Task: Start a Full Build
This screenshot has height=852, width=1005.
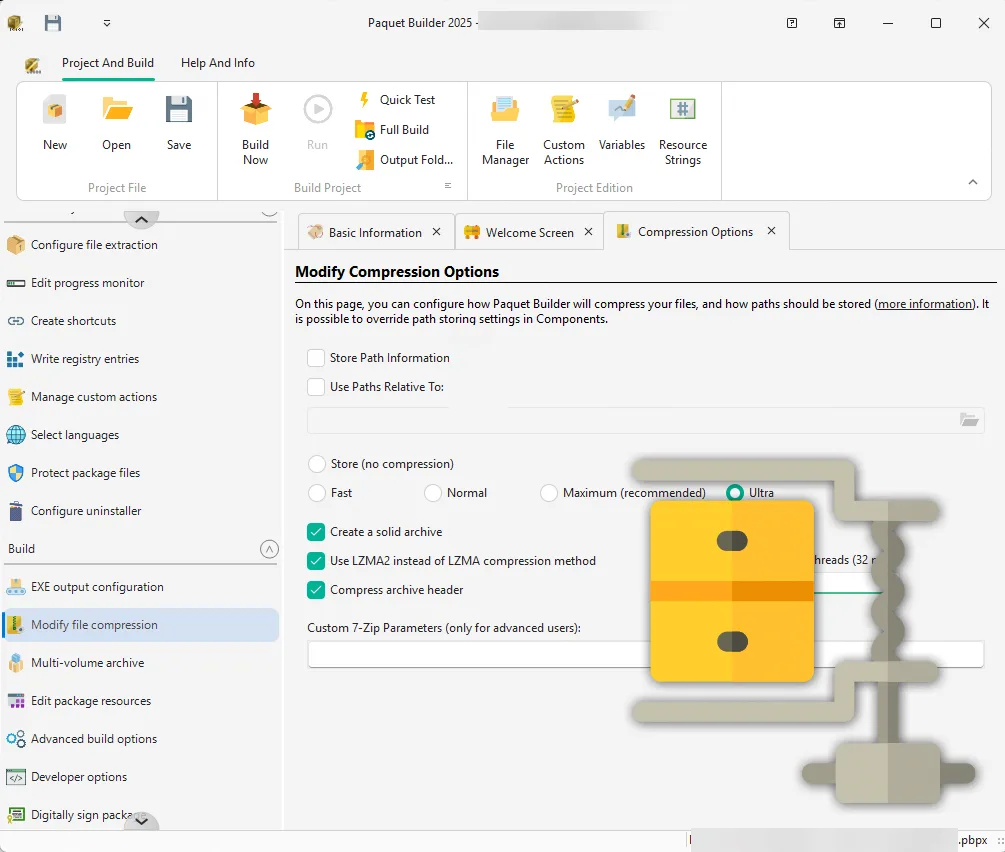Action: point(398,129)
